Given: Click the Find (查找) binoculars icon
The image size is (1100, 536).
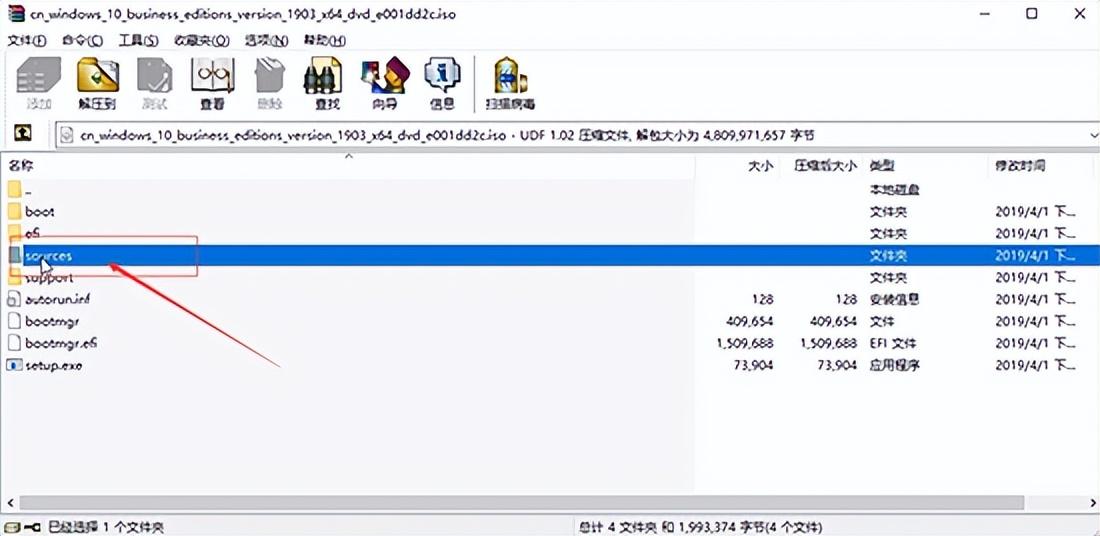Looking at the screenshot, I should click(323, 76).
